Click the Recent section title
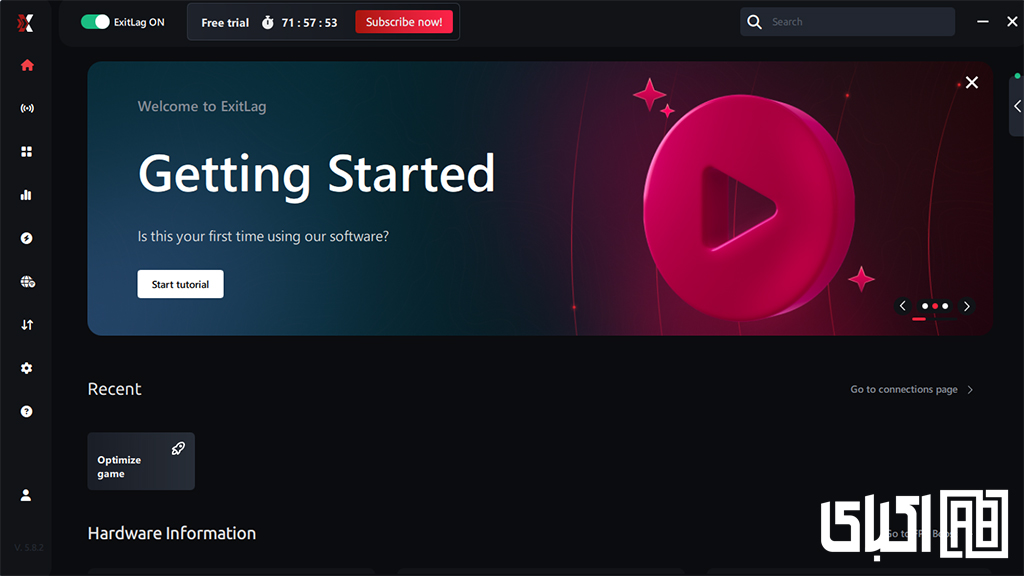Image resolution: width=1024 pixels, height=576 pixels. coord(114,389)
